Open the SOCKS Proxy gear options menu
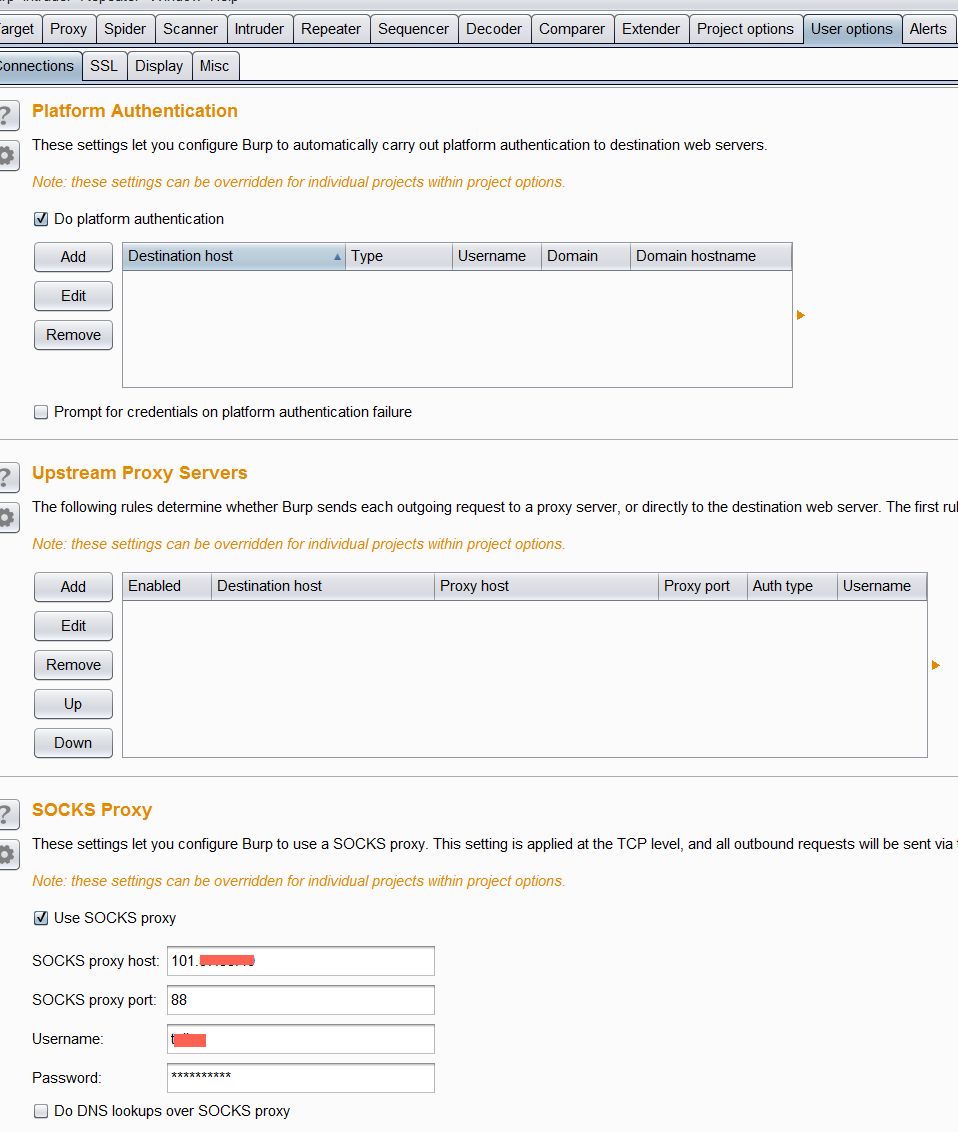 click(x=7, y=855)
